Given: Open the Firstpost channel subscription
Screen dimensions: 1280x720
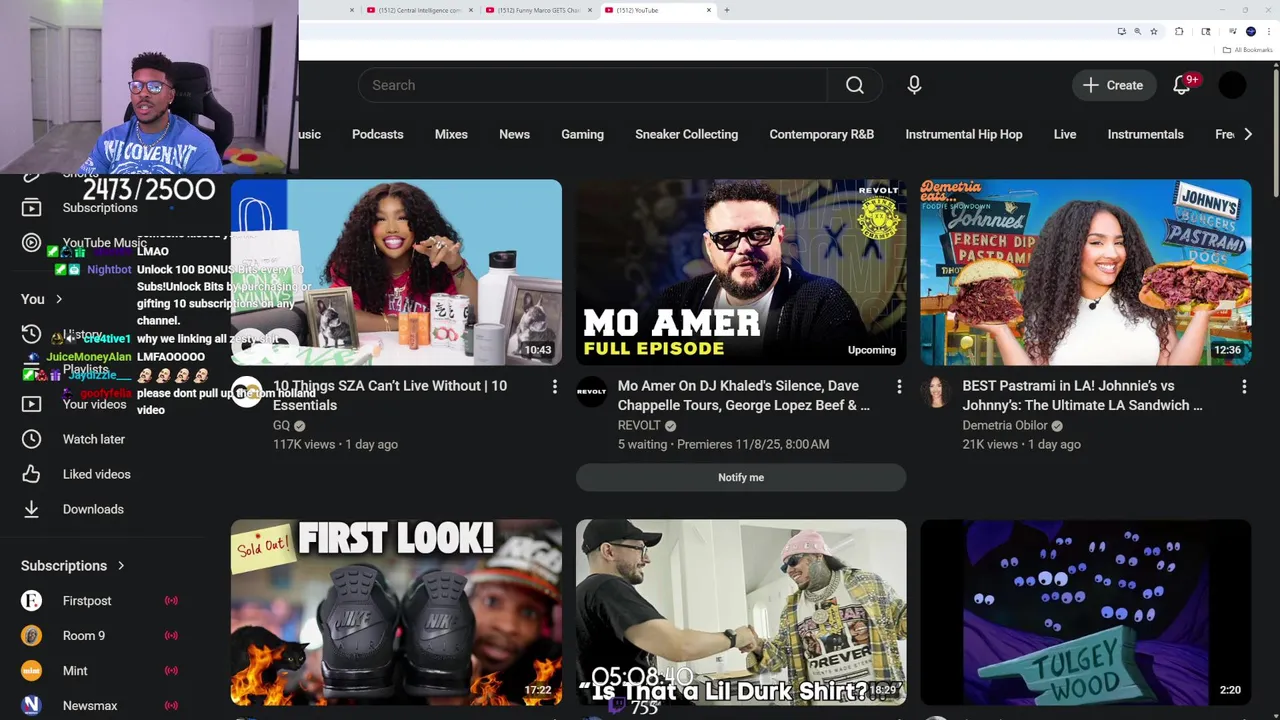Looking at the screenshot, I should (x=87, y=601).
